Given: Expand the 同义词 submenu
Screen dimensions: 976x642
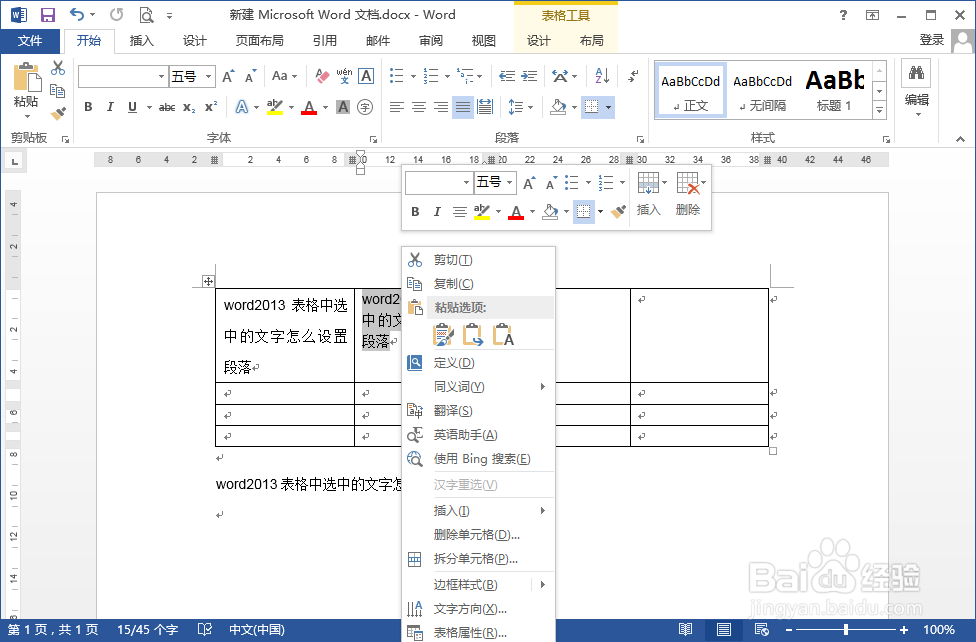Looking at the screenshot, I should [479, 387].
